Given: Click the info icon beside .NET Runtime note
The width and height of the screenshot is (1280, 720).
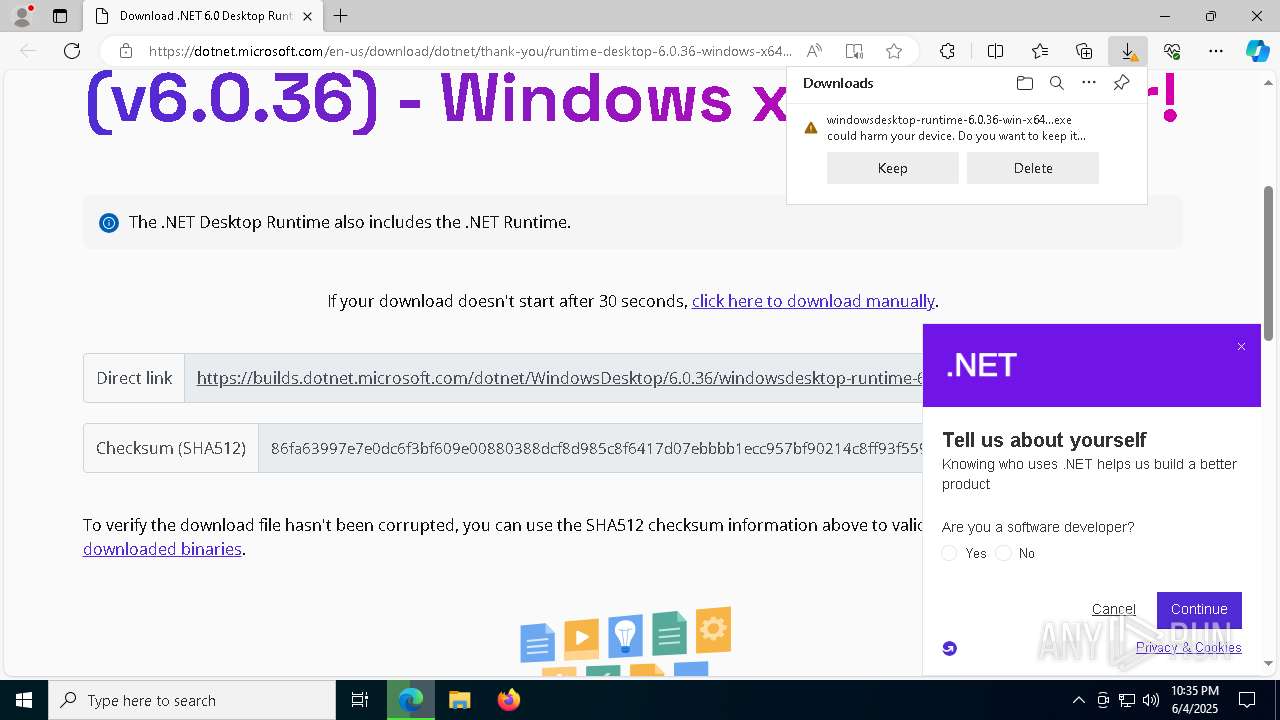Looking at the screenshot, I should [x=109, y=222].
